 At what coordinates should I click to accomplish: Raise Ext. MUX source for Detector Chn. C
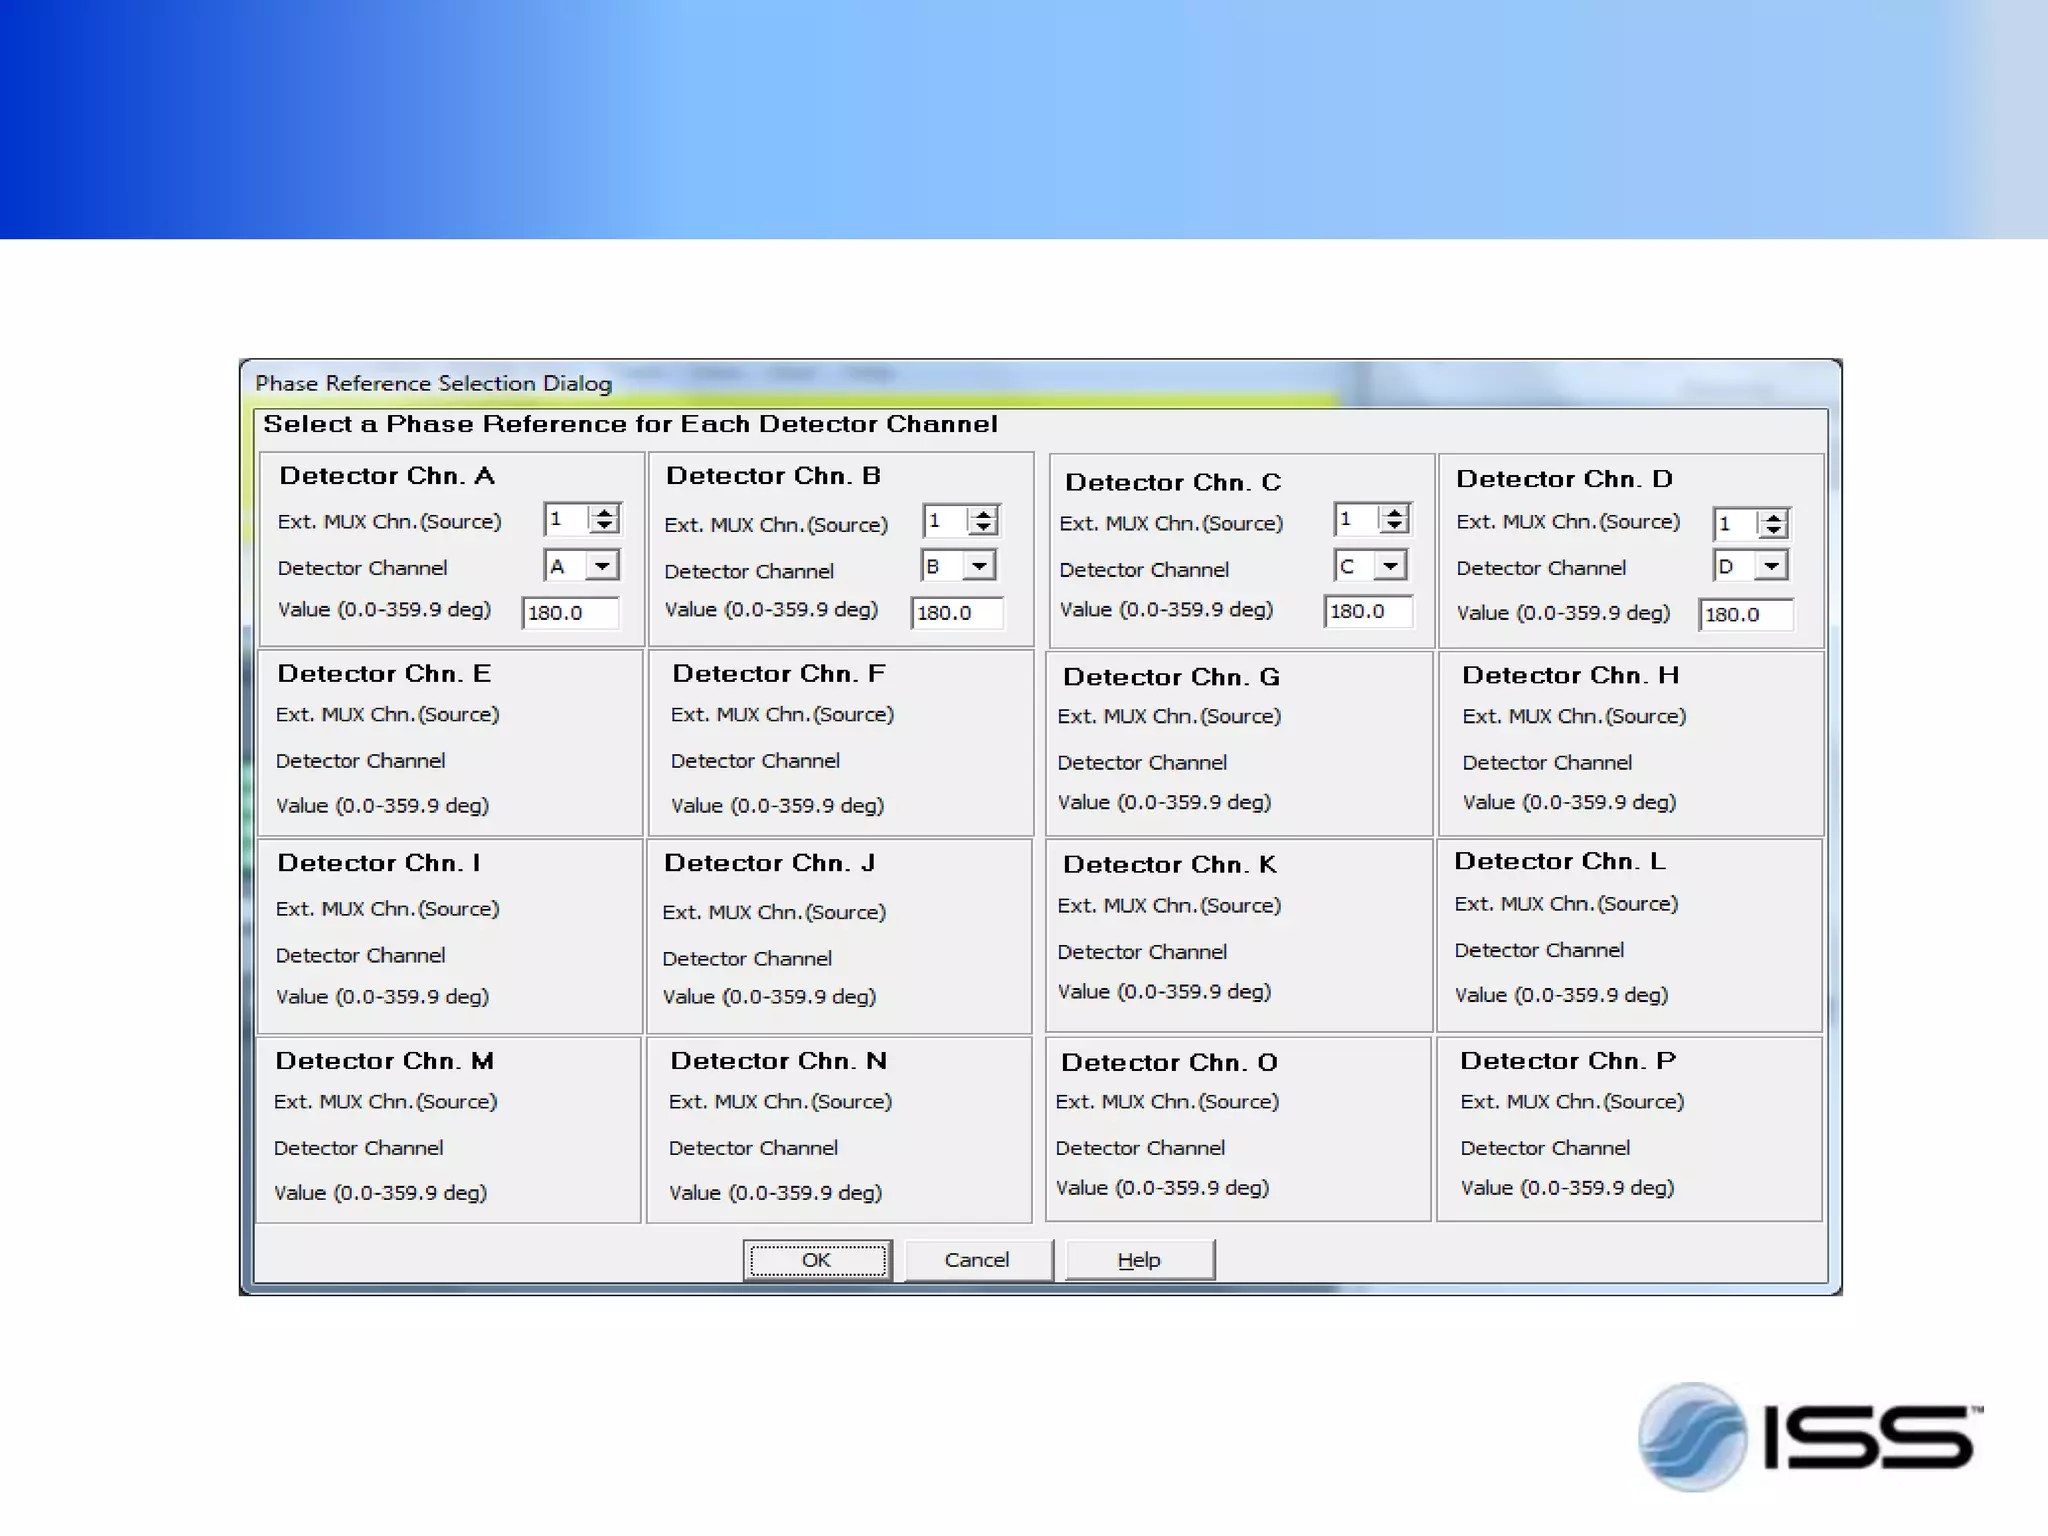(x=1394, y=512)
